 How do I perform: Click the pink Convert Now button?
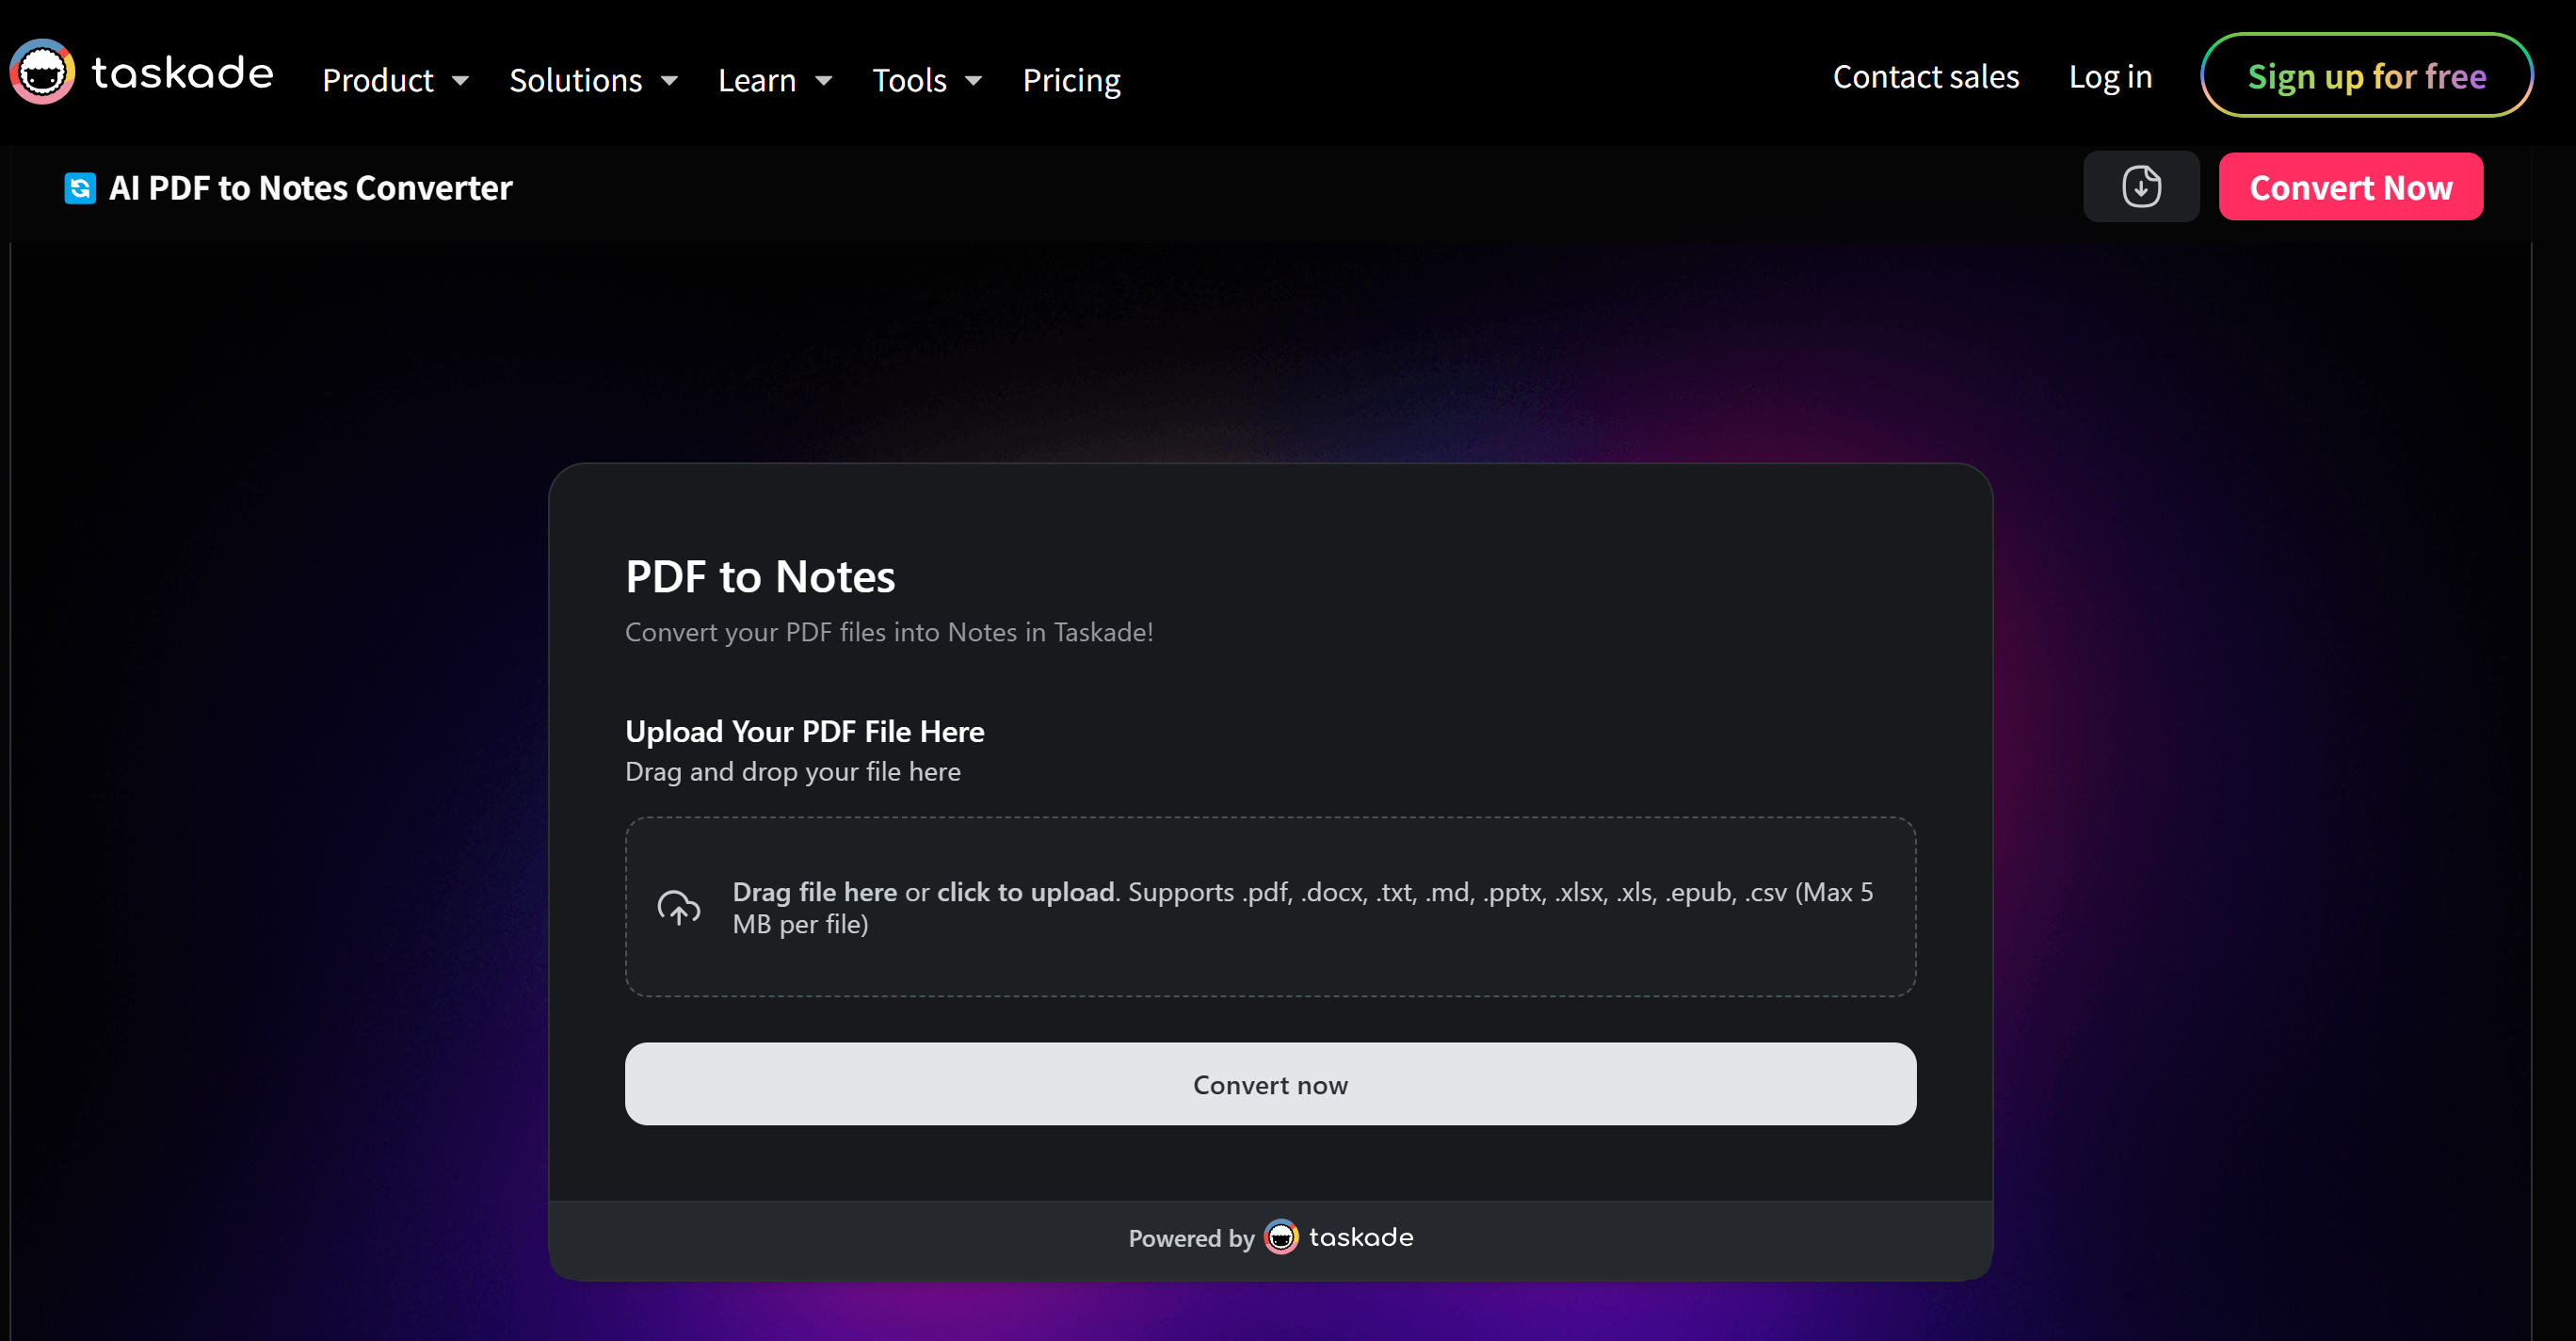[2351, 186]
